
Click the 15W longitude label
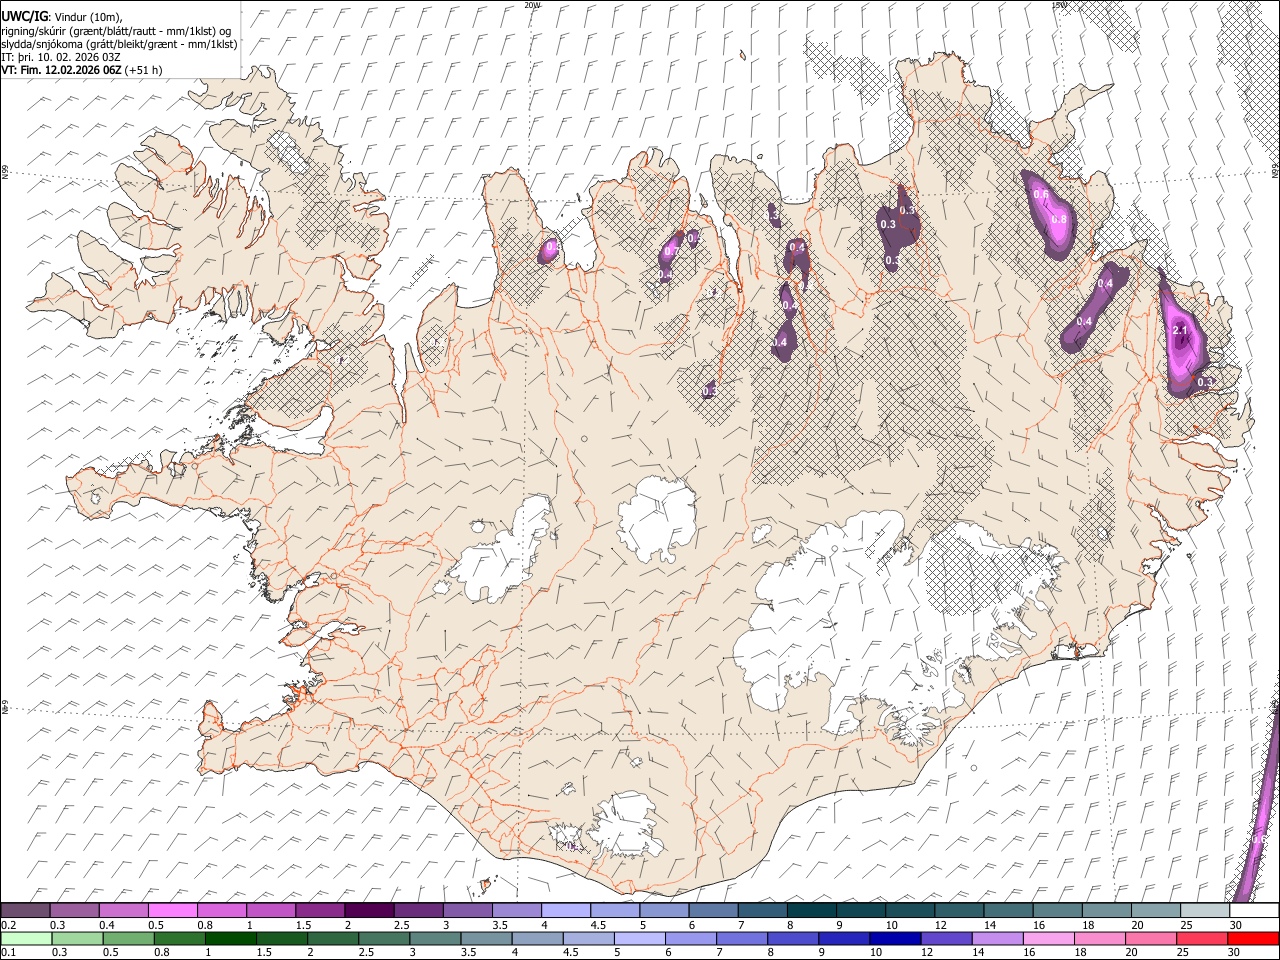(x=1060, y=5)
